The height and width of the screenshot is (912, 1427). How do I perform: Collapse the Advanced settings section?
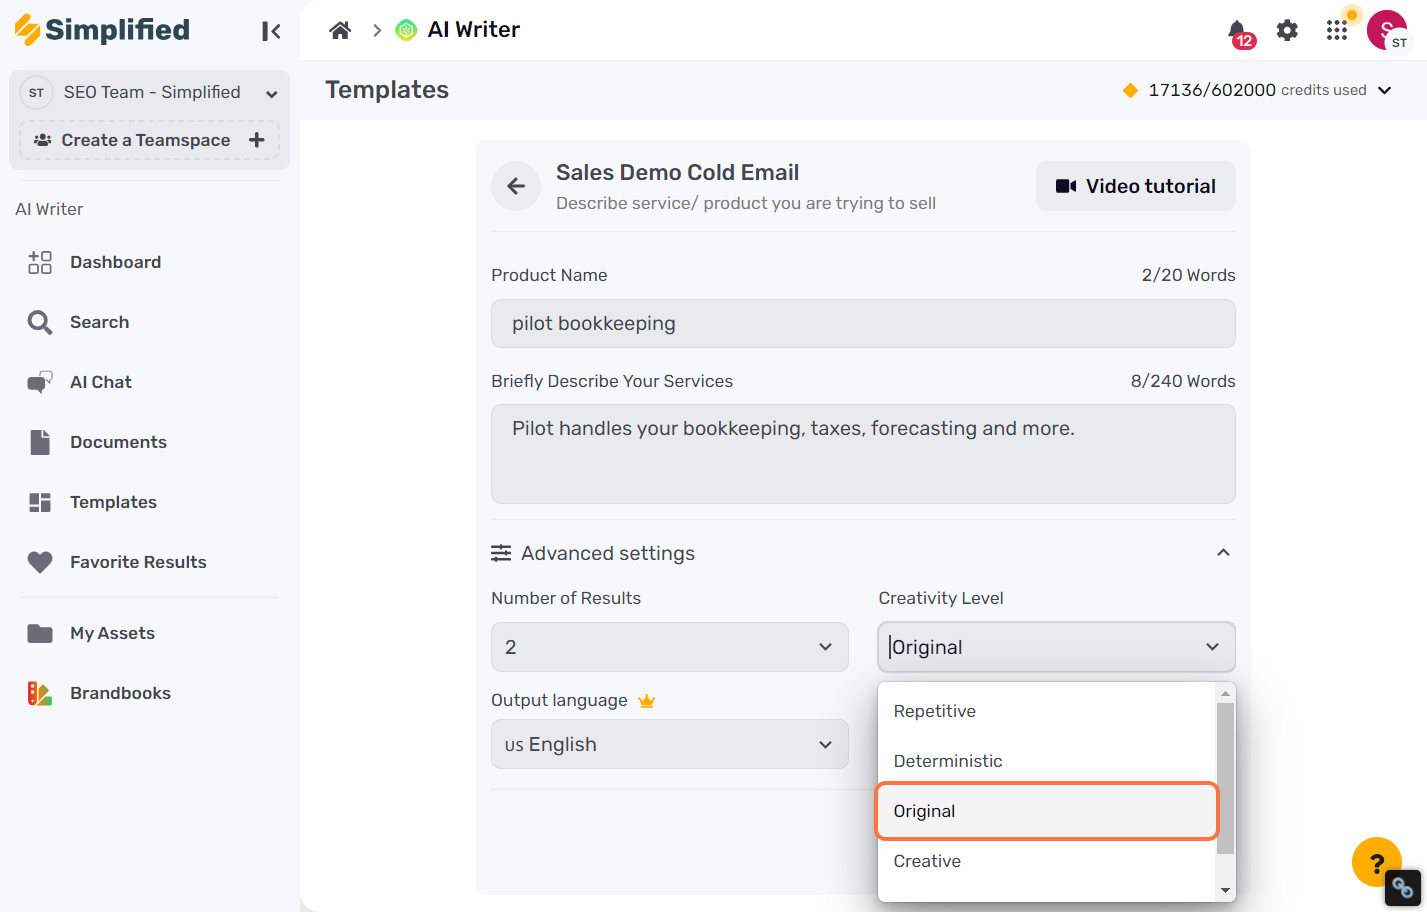[1223, 553]
